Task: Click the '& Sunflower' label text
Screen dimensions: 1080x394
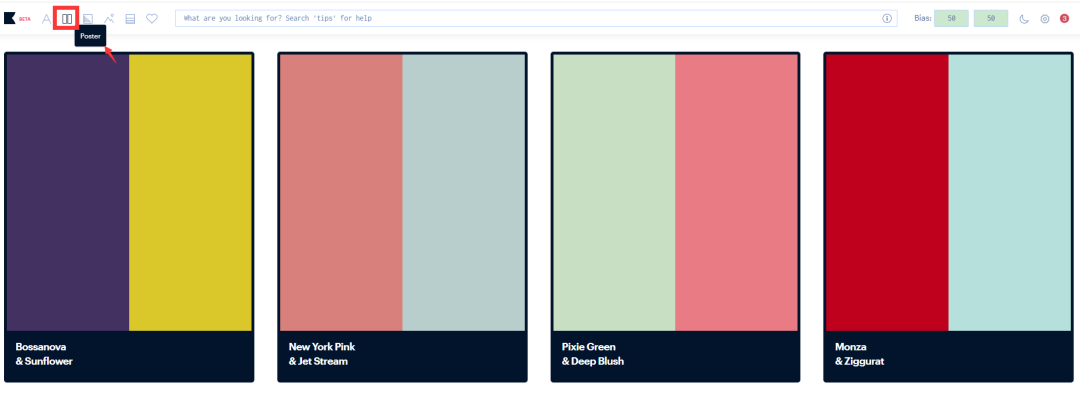Action: (x=43, y=361)
